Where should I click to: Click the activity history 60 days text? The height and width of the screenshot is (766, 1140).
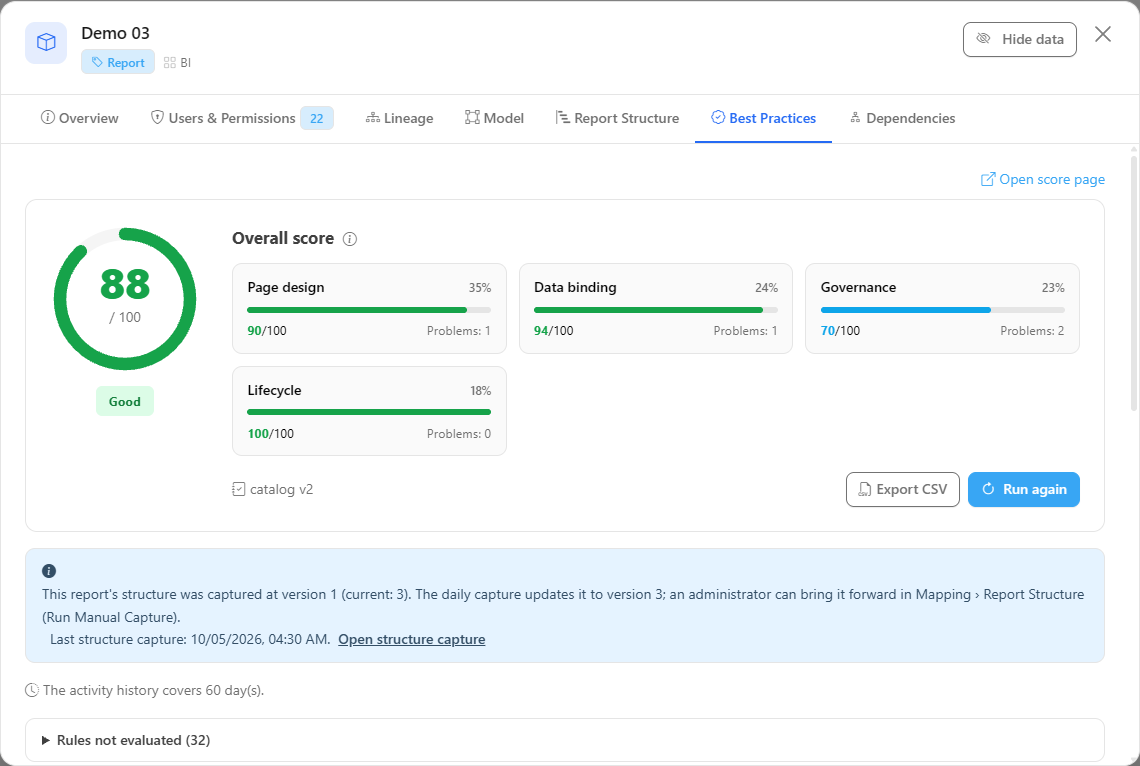point(153,690)
